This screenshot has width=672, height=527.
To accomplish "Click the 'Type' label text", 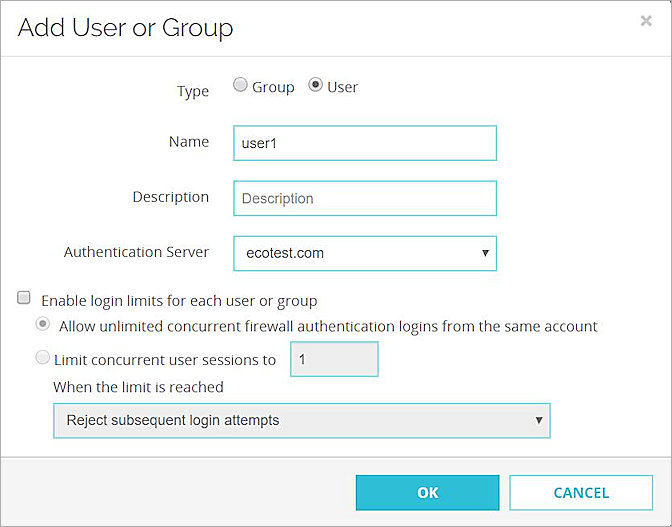I will coord(193,91).
